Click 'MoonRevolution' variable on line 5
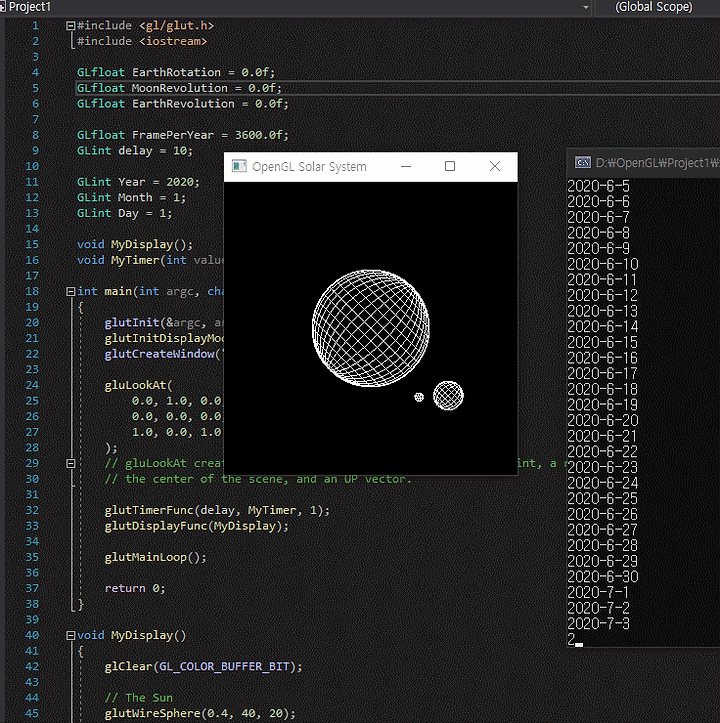The width and height of the screenshot is (720, 723). point(179,88)
